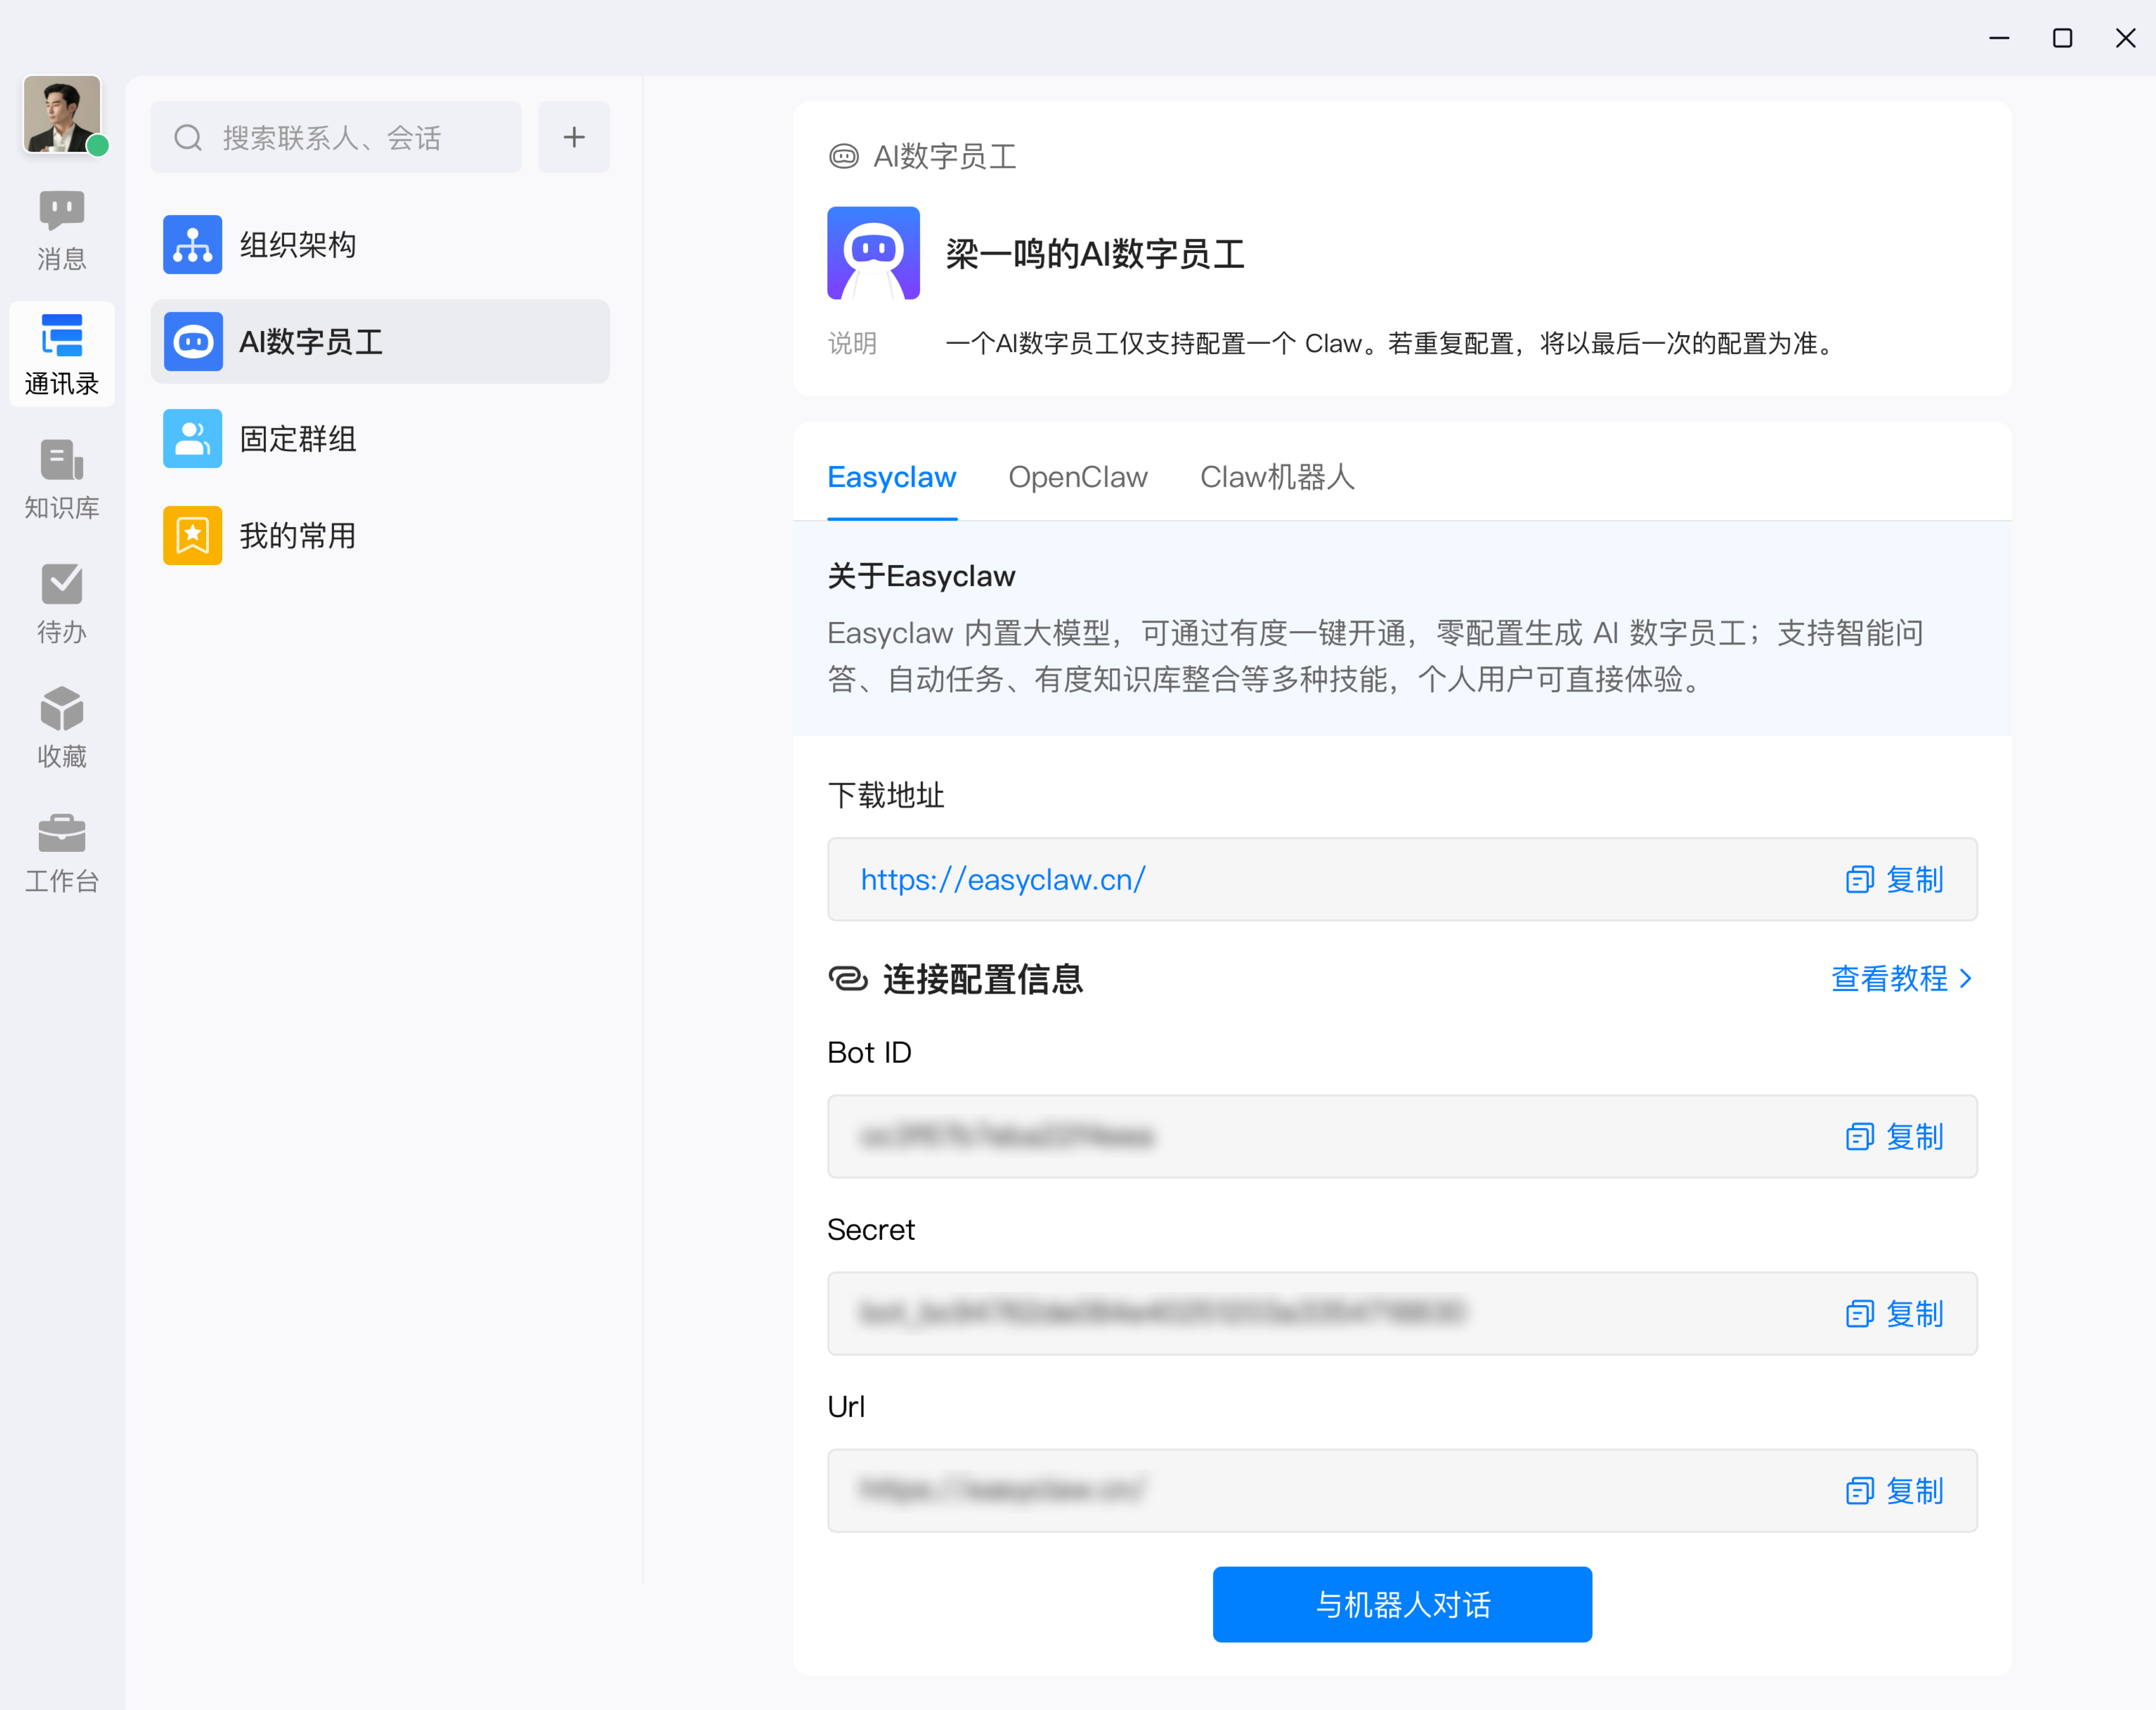Image resolution: width=2156 pixels, height=1710 pixels.
Task: Click 与机器人对话 chat with robot button
Action: 1402,1604
